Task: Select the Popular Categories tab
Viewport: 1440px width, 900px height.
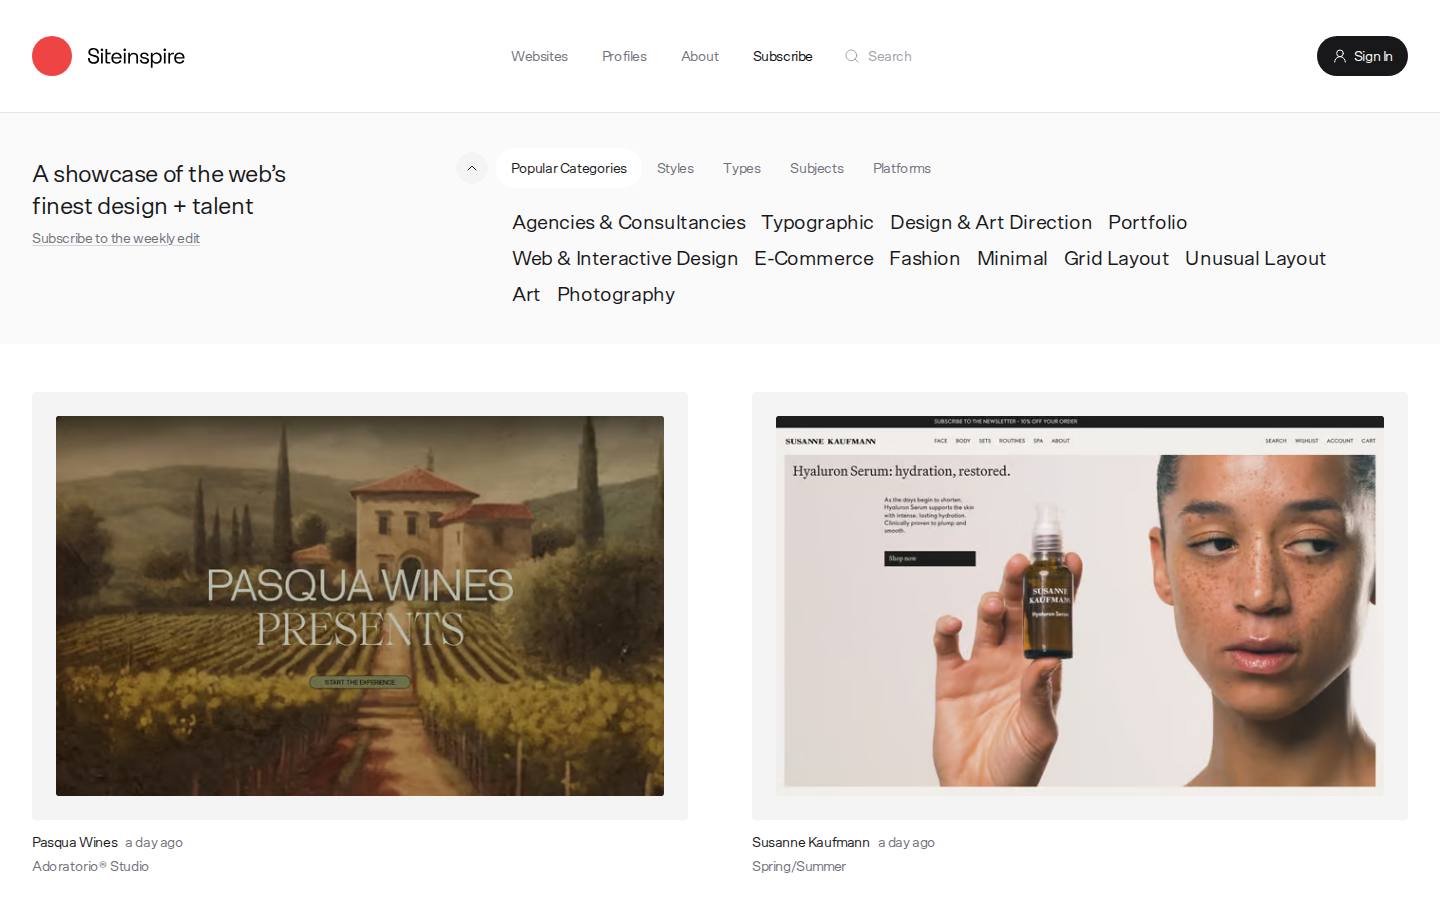Action: 569,168
